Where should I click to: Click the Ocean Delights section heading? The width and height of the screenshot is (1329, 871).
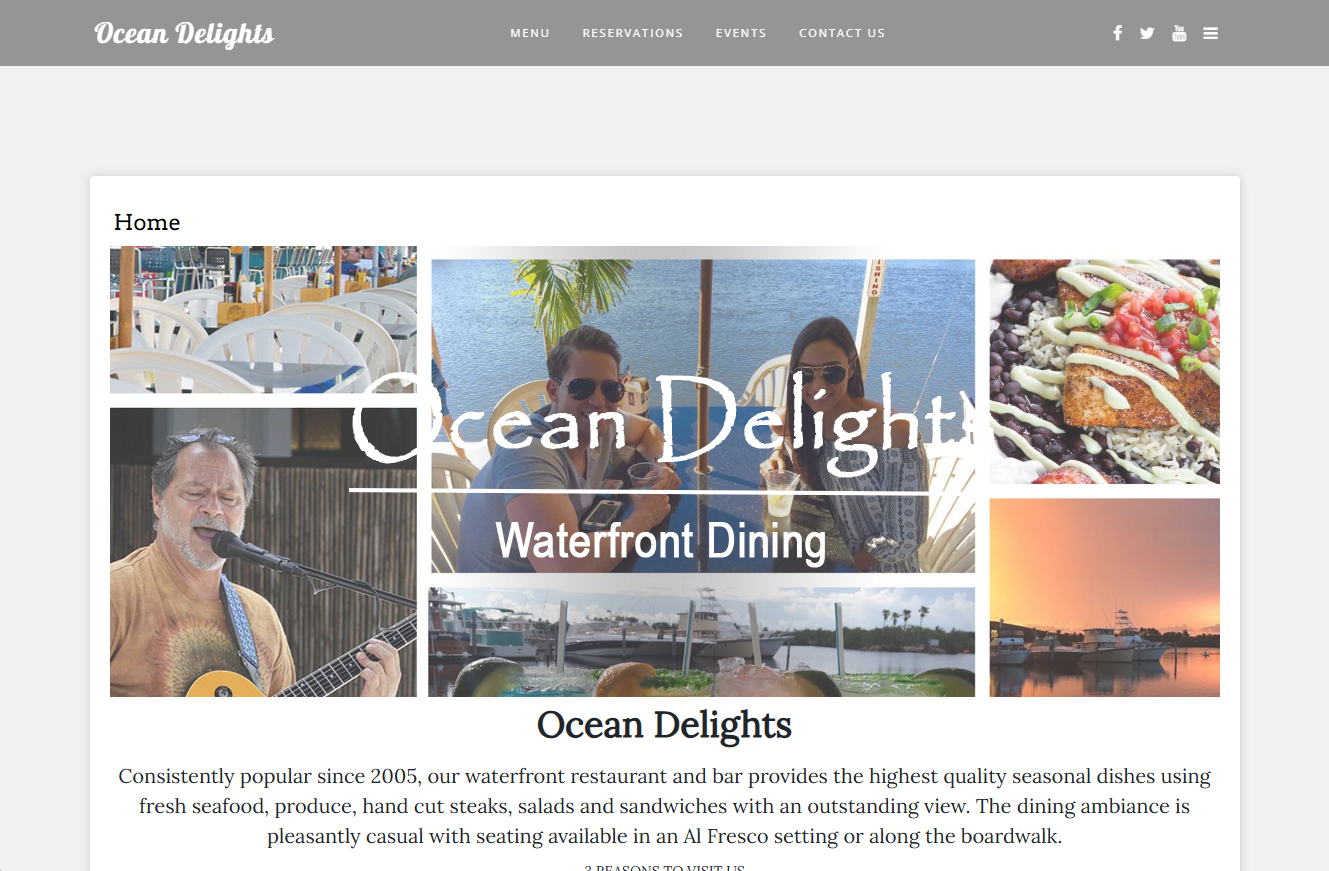click(x=664, y=725)
